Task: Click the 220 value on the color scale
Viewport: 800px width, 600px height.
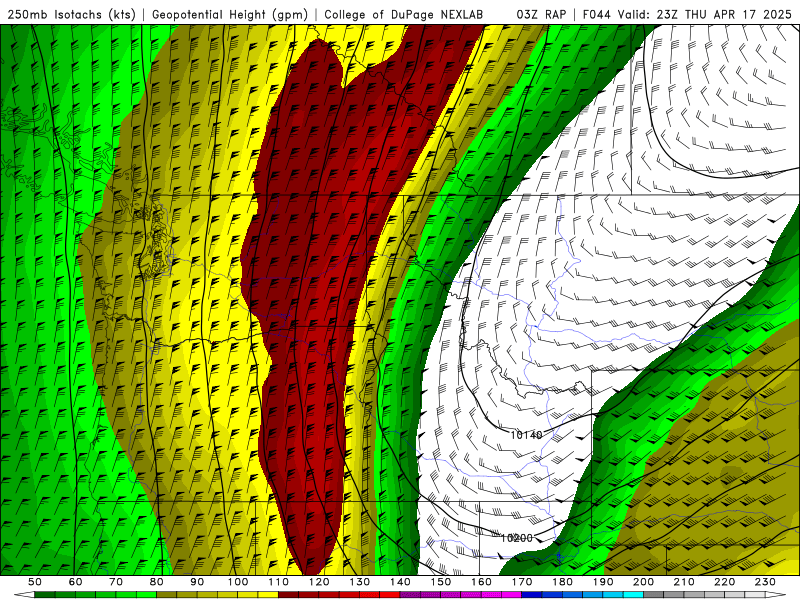Action: coord(724,582)
